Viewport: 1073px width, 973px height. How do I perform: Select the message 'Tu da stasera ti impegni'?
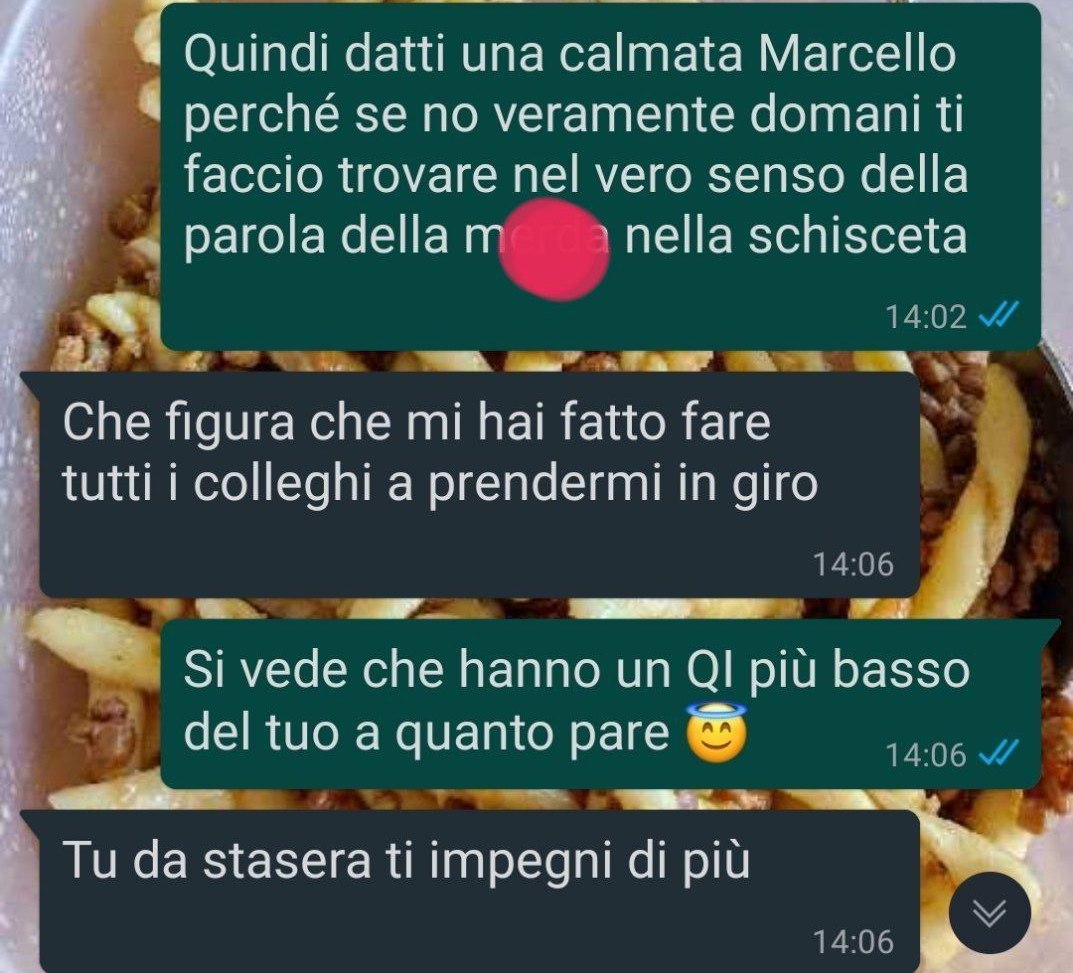[479, 892]
